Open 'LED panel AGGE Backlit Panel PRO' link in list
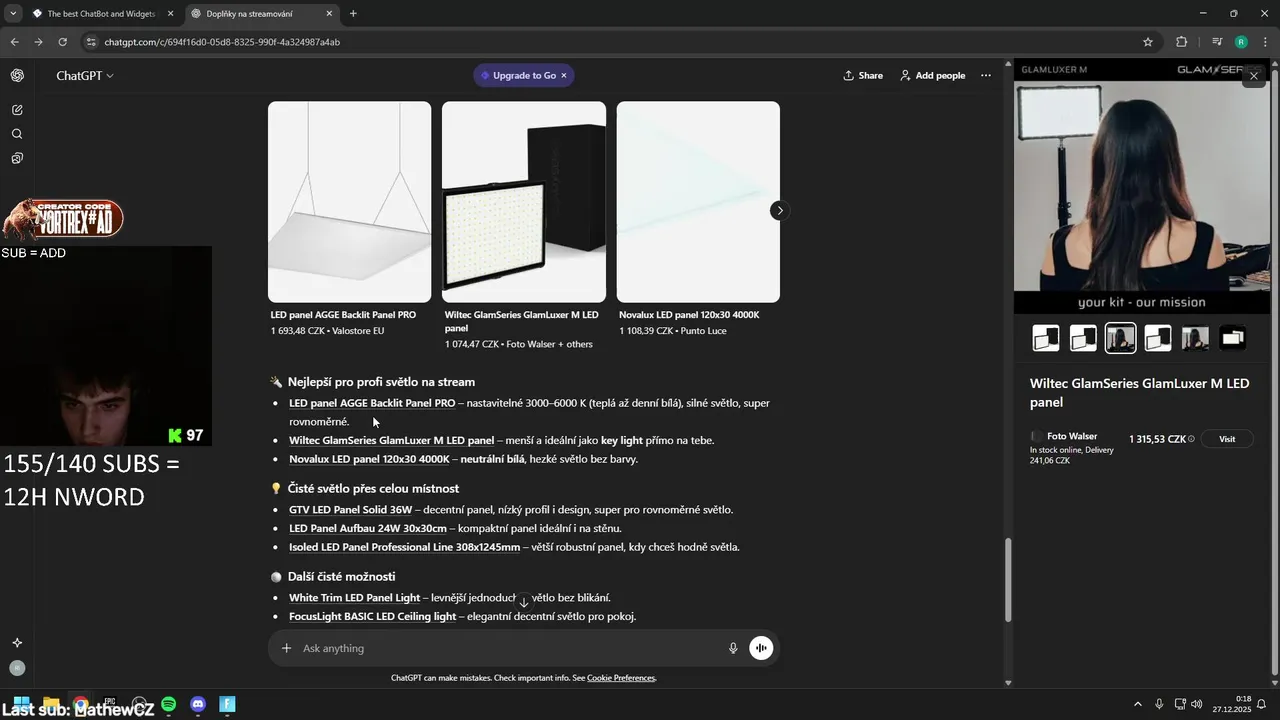Image resolution: width=1280 pixels, height=720 pixels. [x=372, y=403]
